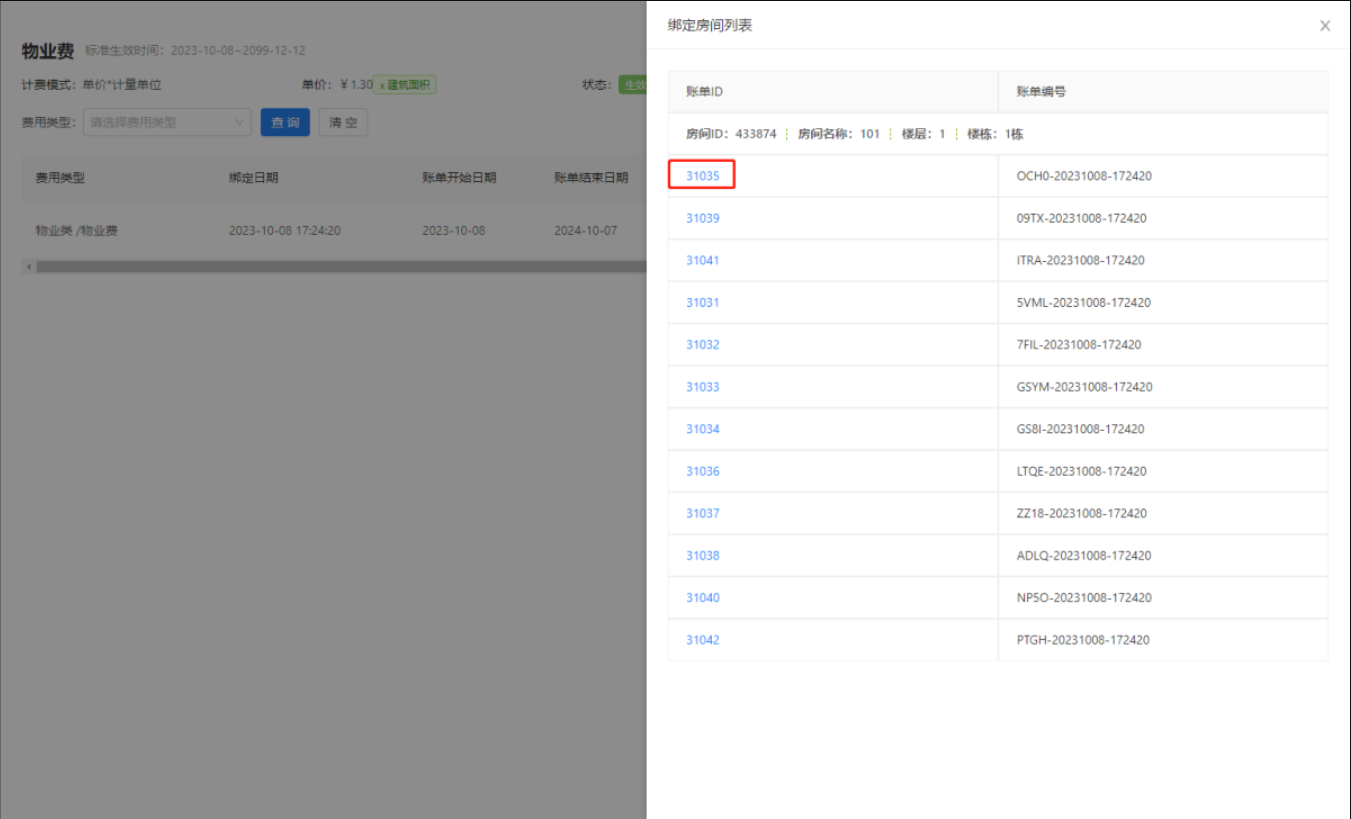
Task: Click the 清空 button
Action: point(343,122)
